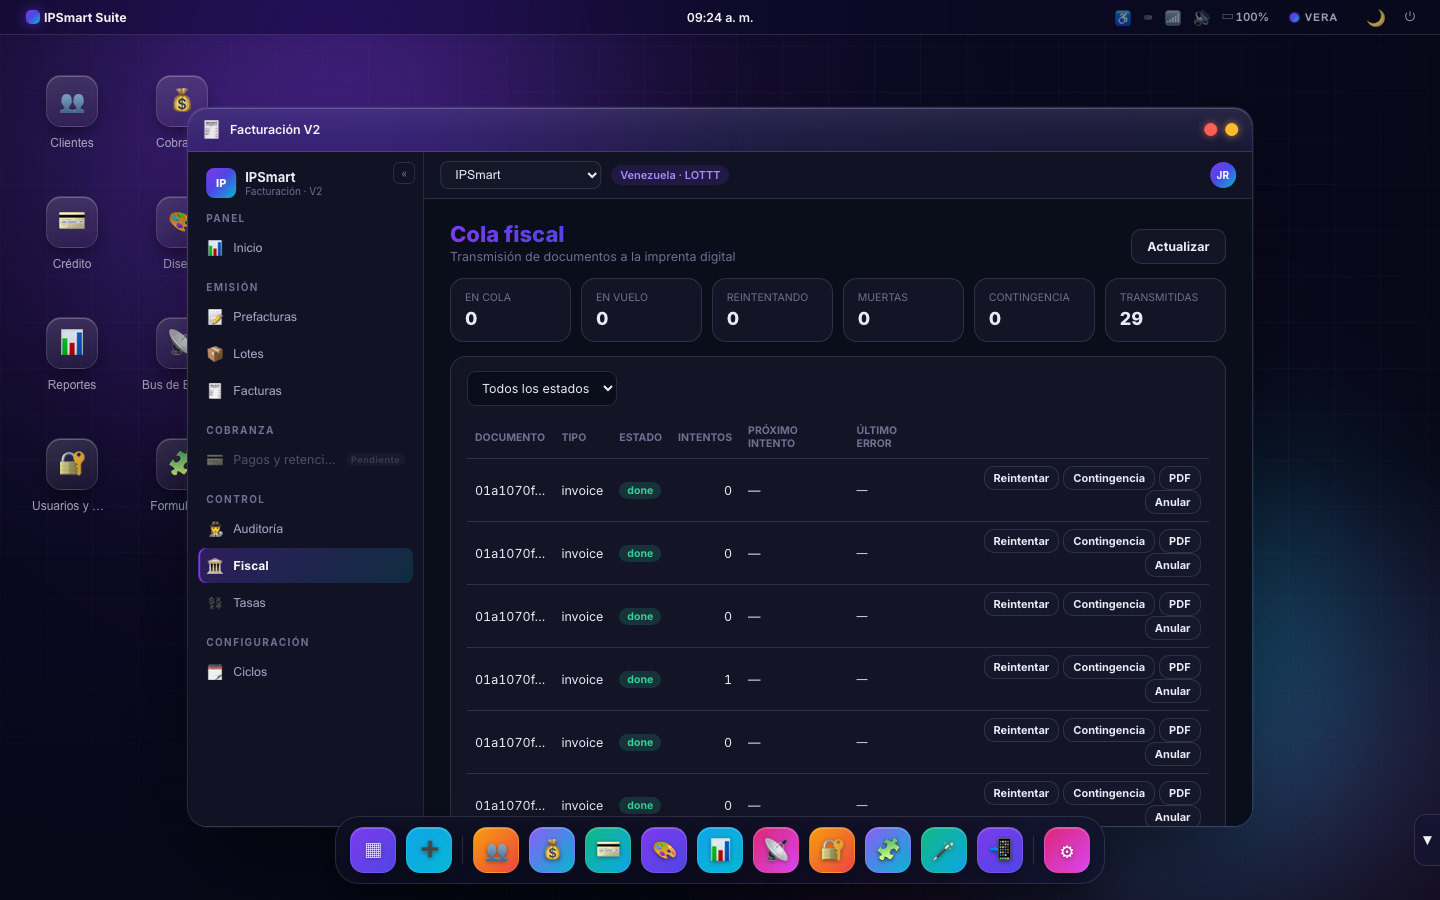1440x900 pixels.
Task: Click the grid launcher icon in the dock
Action: pos(373,850)
